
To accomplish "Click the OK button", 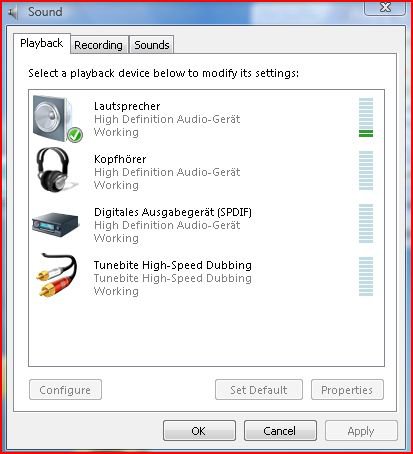I will [199, 431].
